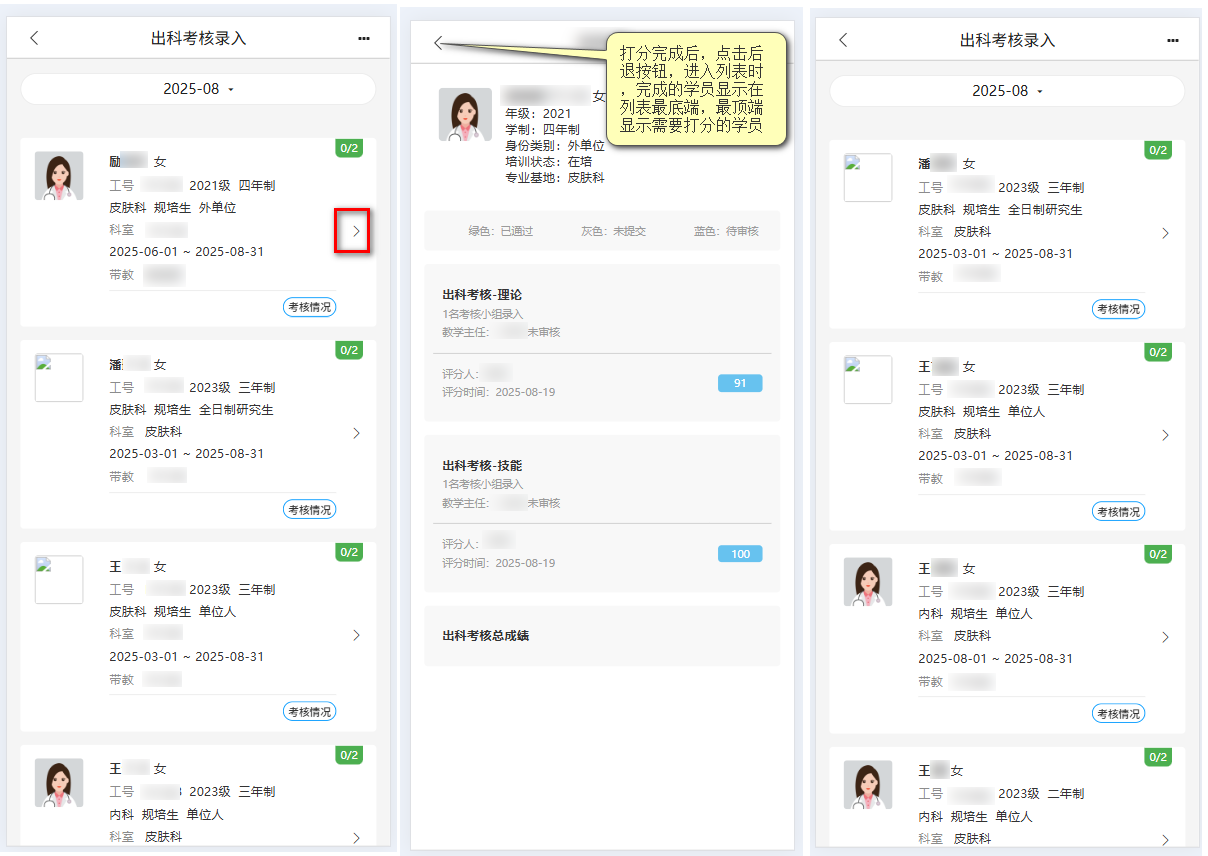Open the 2025-08 month picker in left panel
Viewport: 1208px width, 856px height.
pyautogui.click(x=198, y=89)
